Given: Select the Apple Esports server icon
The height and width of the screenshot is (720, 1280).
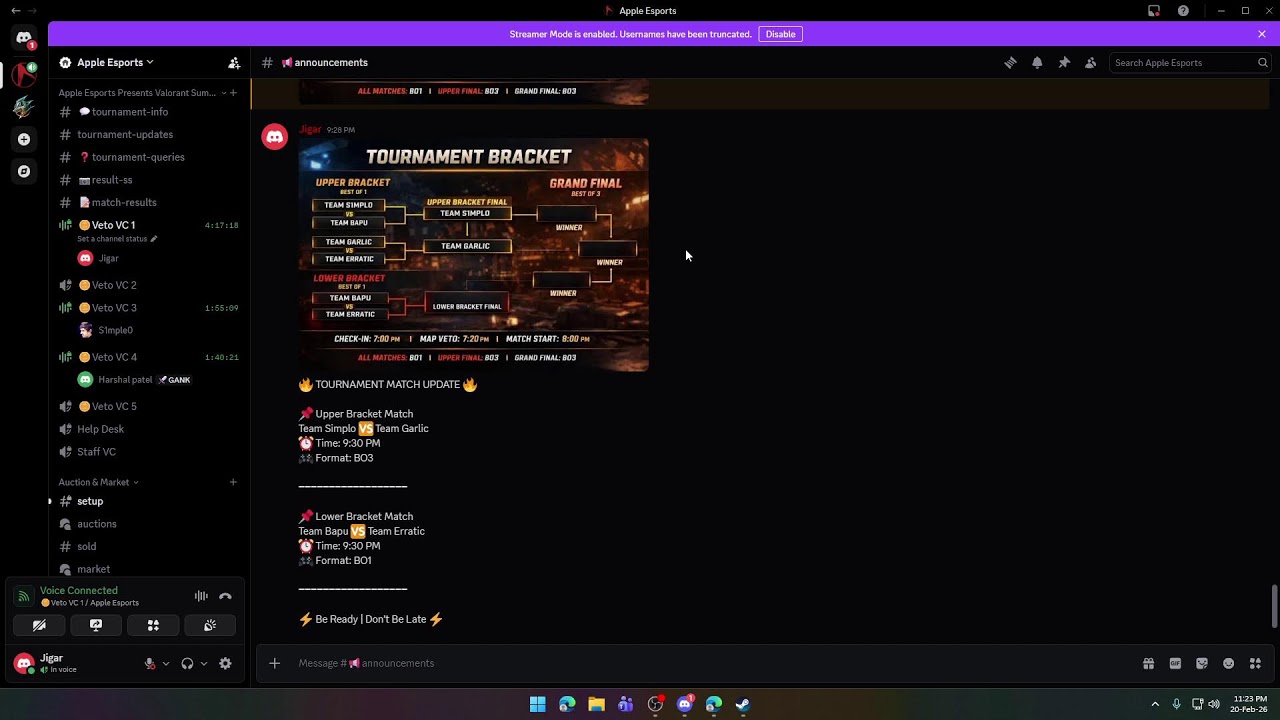Looking at the screenshot, I should click(24, 75).
